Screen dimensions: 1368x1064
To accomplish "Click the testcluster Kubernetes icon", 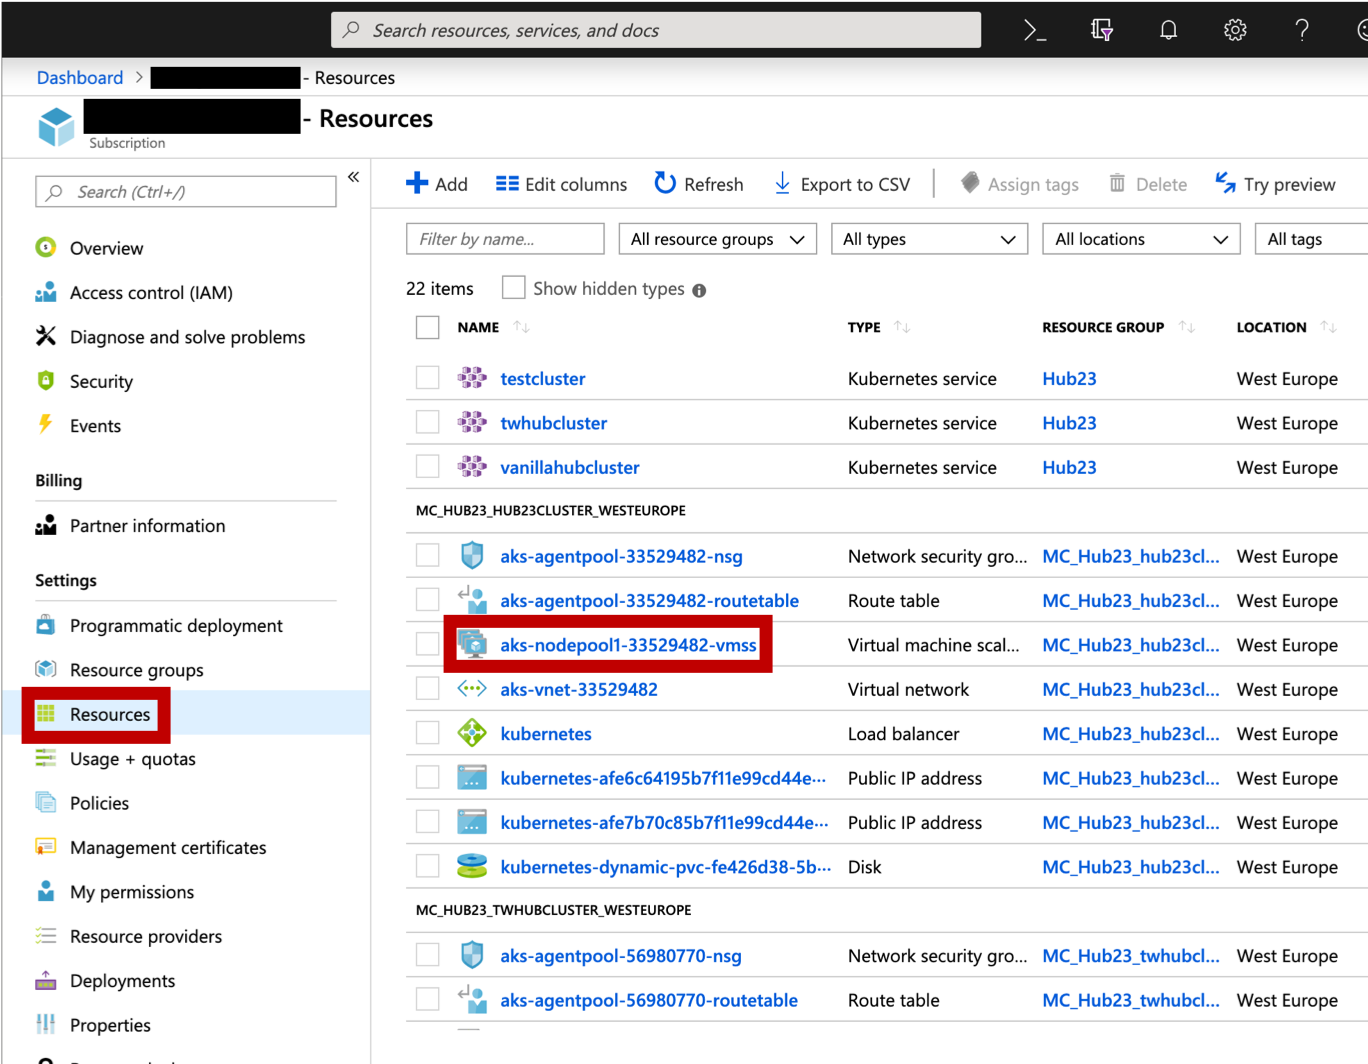I will pos(472,378).
